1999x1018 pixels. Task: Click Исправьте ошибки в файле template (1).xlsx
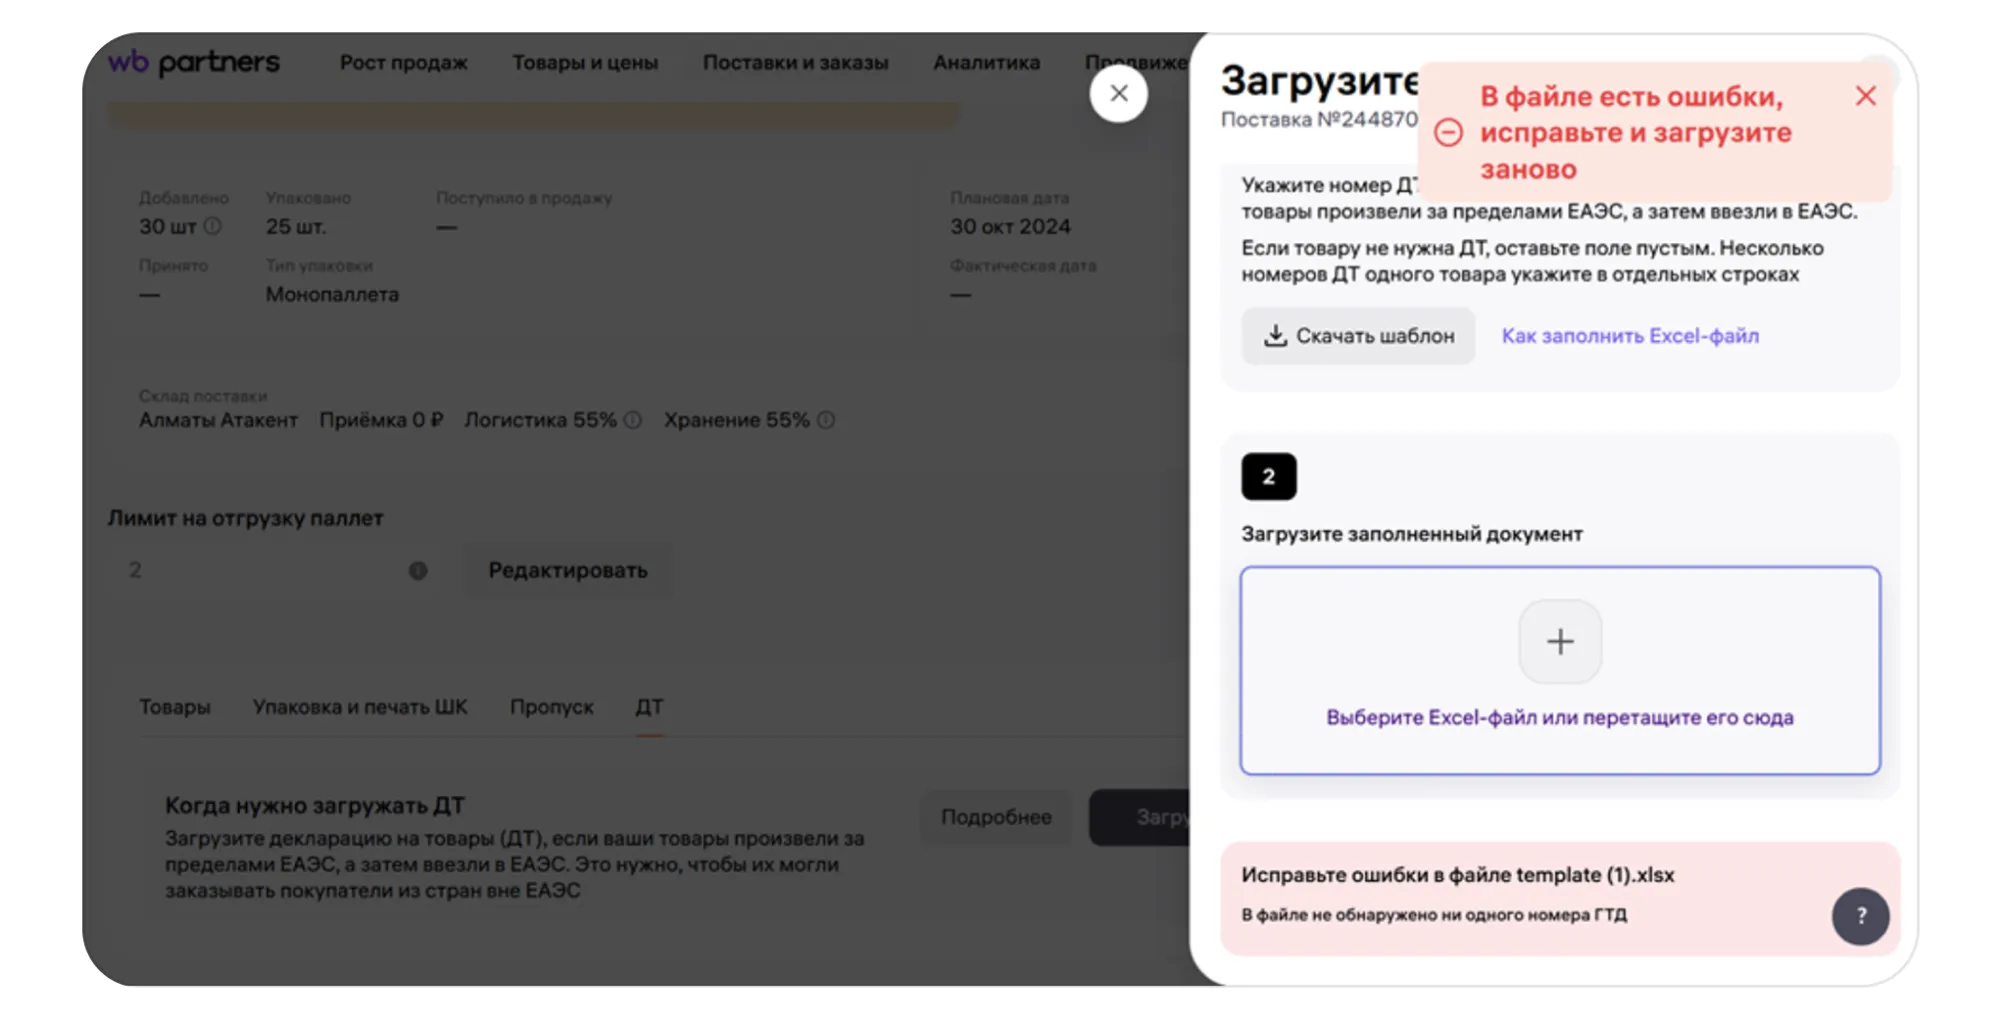(1458, 875)
